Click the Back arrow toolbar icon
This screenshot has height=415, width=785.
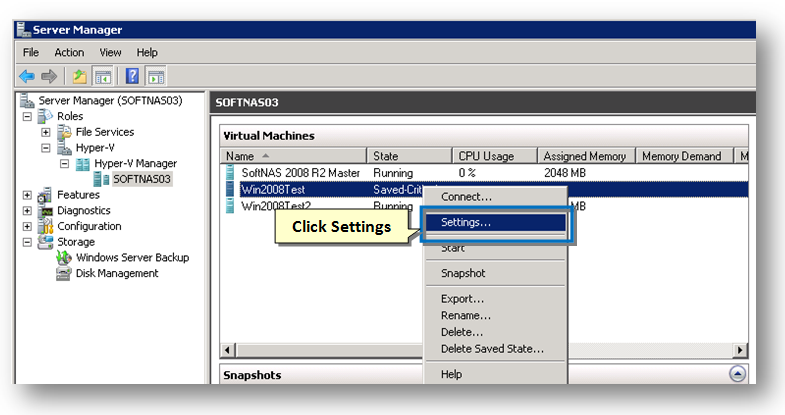(28, 75)
